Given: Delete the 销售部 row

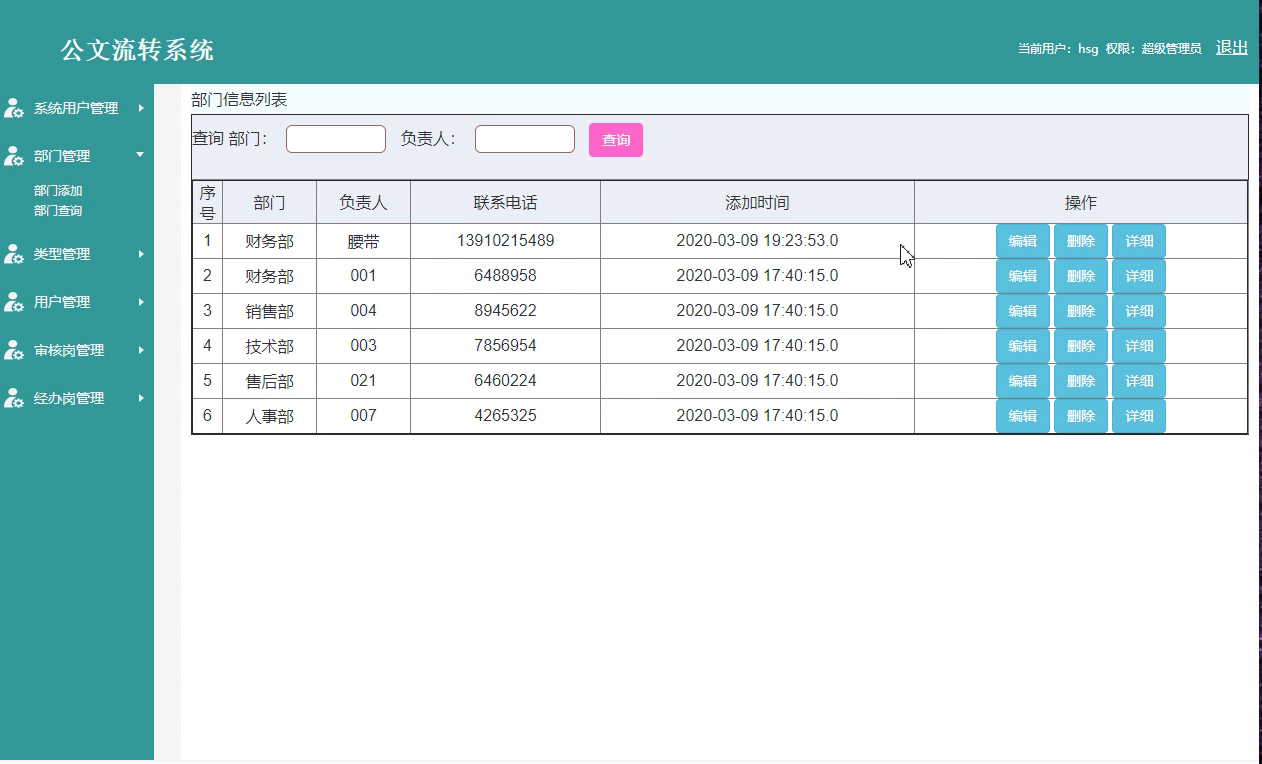Looking at the screenshot, I should point(1081,311).
